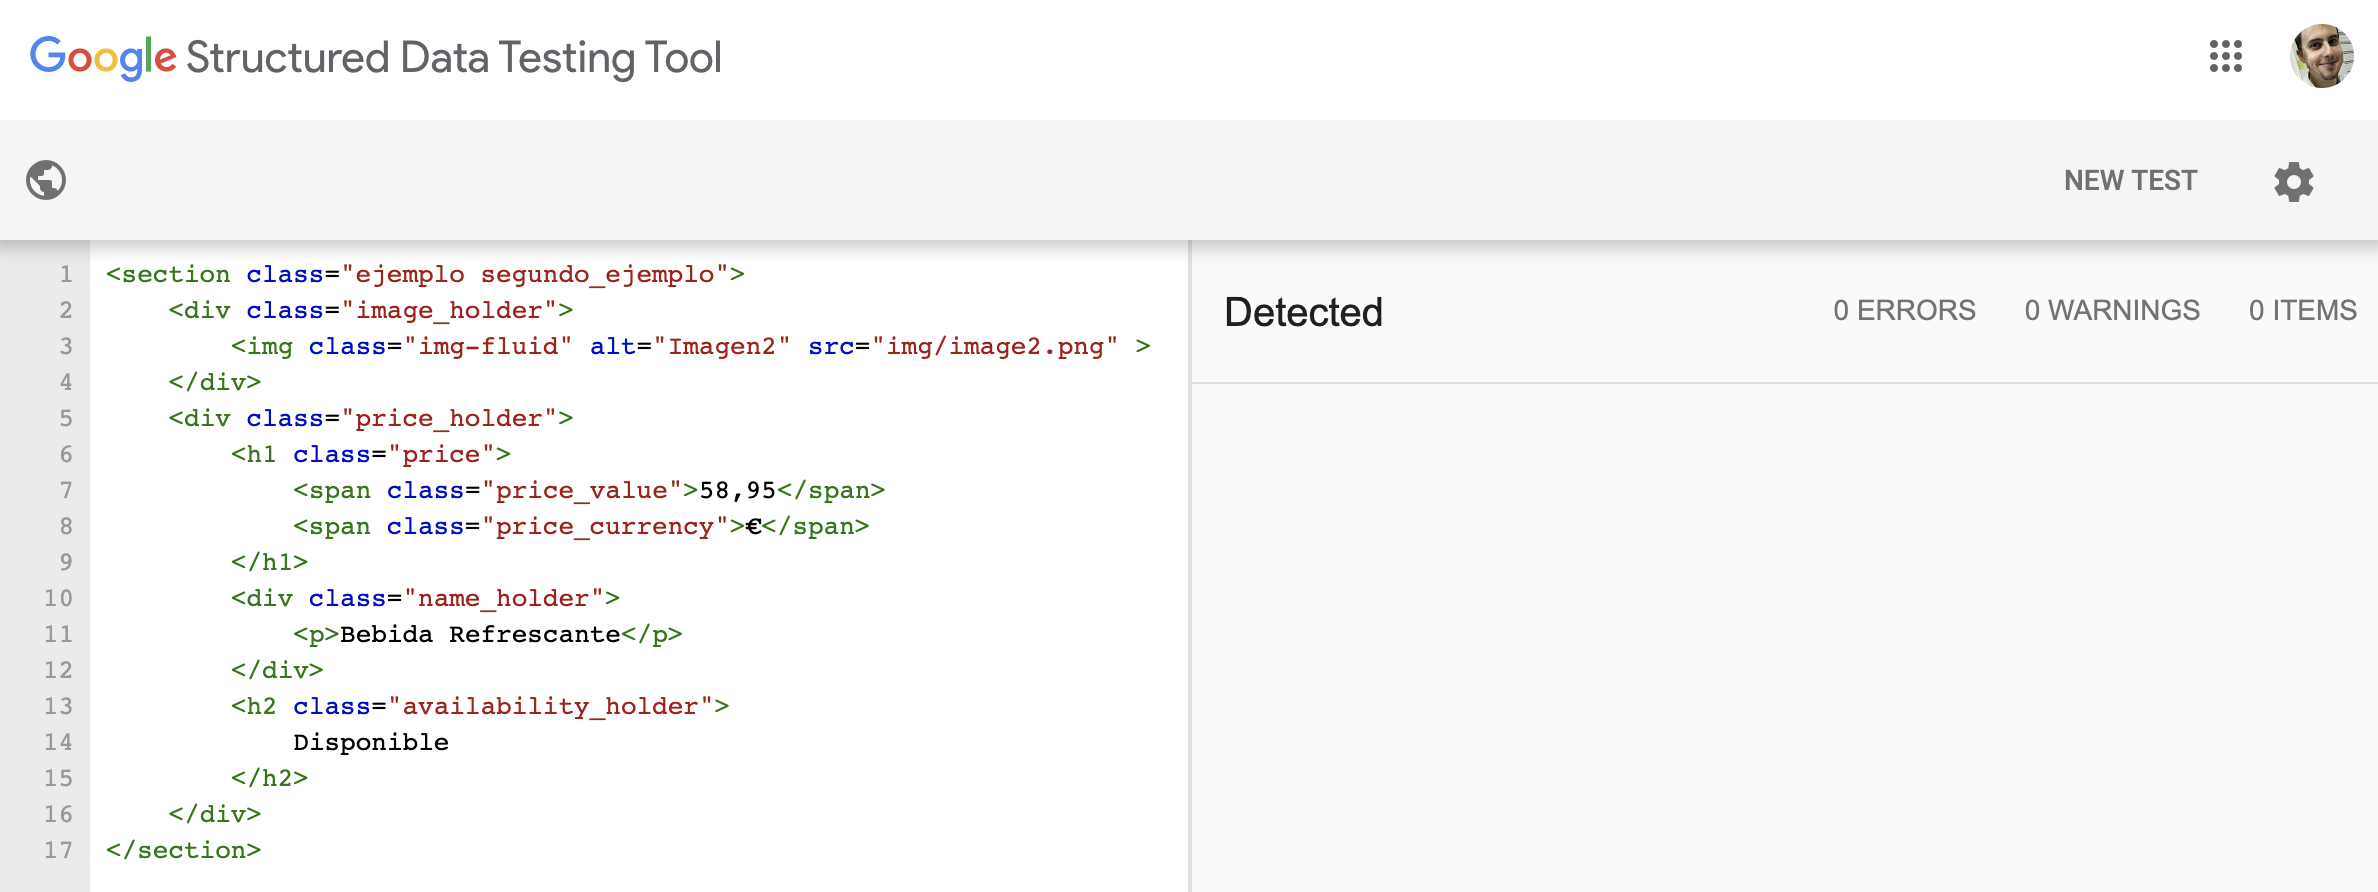Click the Structured Data Testing Tool title
Viewport: 2378px width, 892px height.
click(x=453, y=58)
